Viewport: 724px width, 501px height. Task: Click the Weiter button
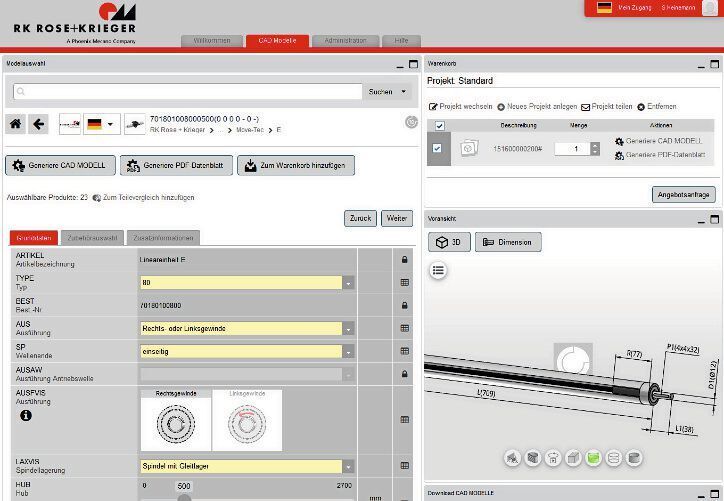397,218
